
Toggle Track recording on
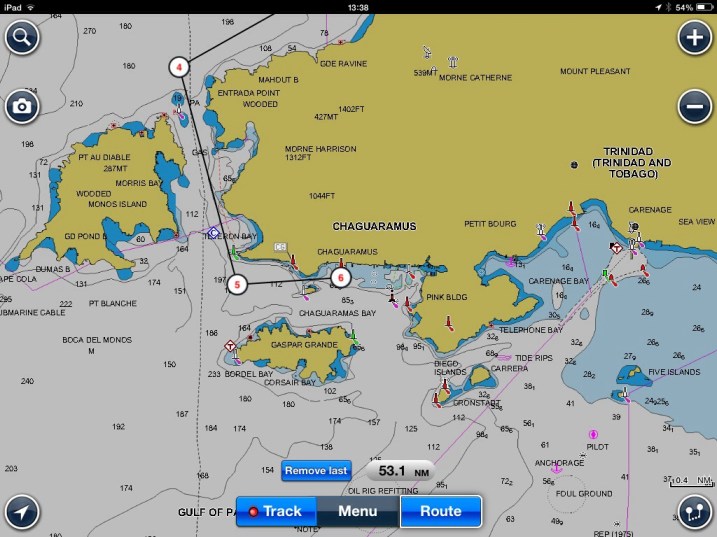(x=276, y=511)
